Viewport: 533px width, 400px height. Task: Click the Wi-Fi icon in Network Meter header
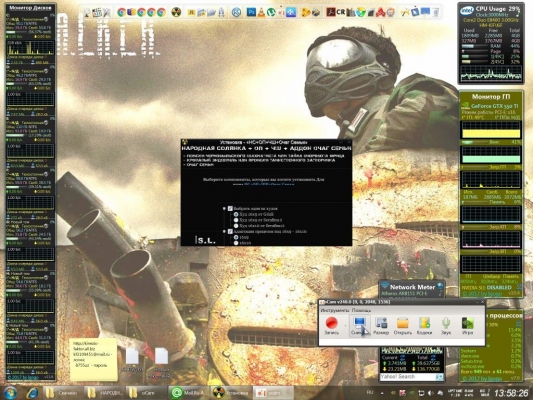[384, 286]
